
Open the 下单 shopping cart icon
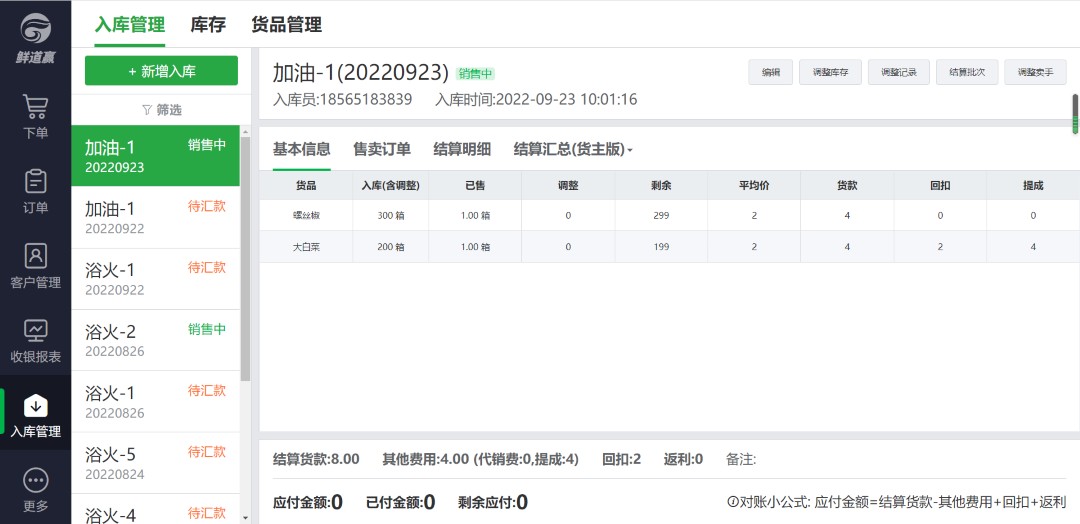pyautogui.click(x=35, y=107)
